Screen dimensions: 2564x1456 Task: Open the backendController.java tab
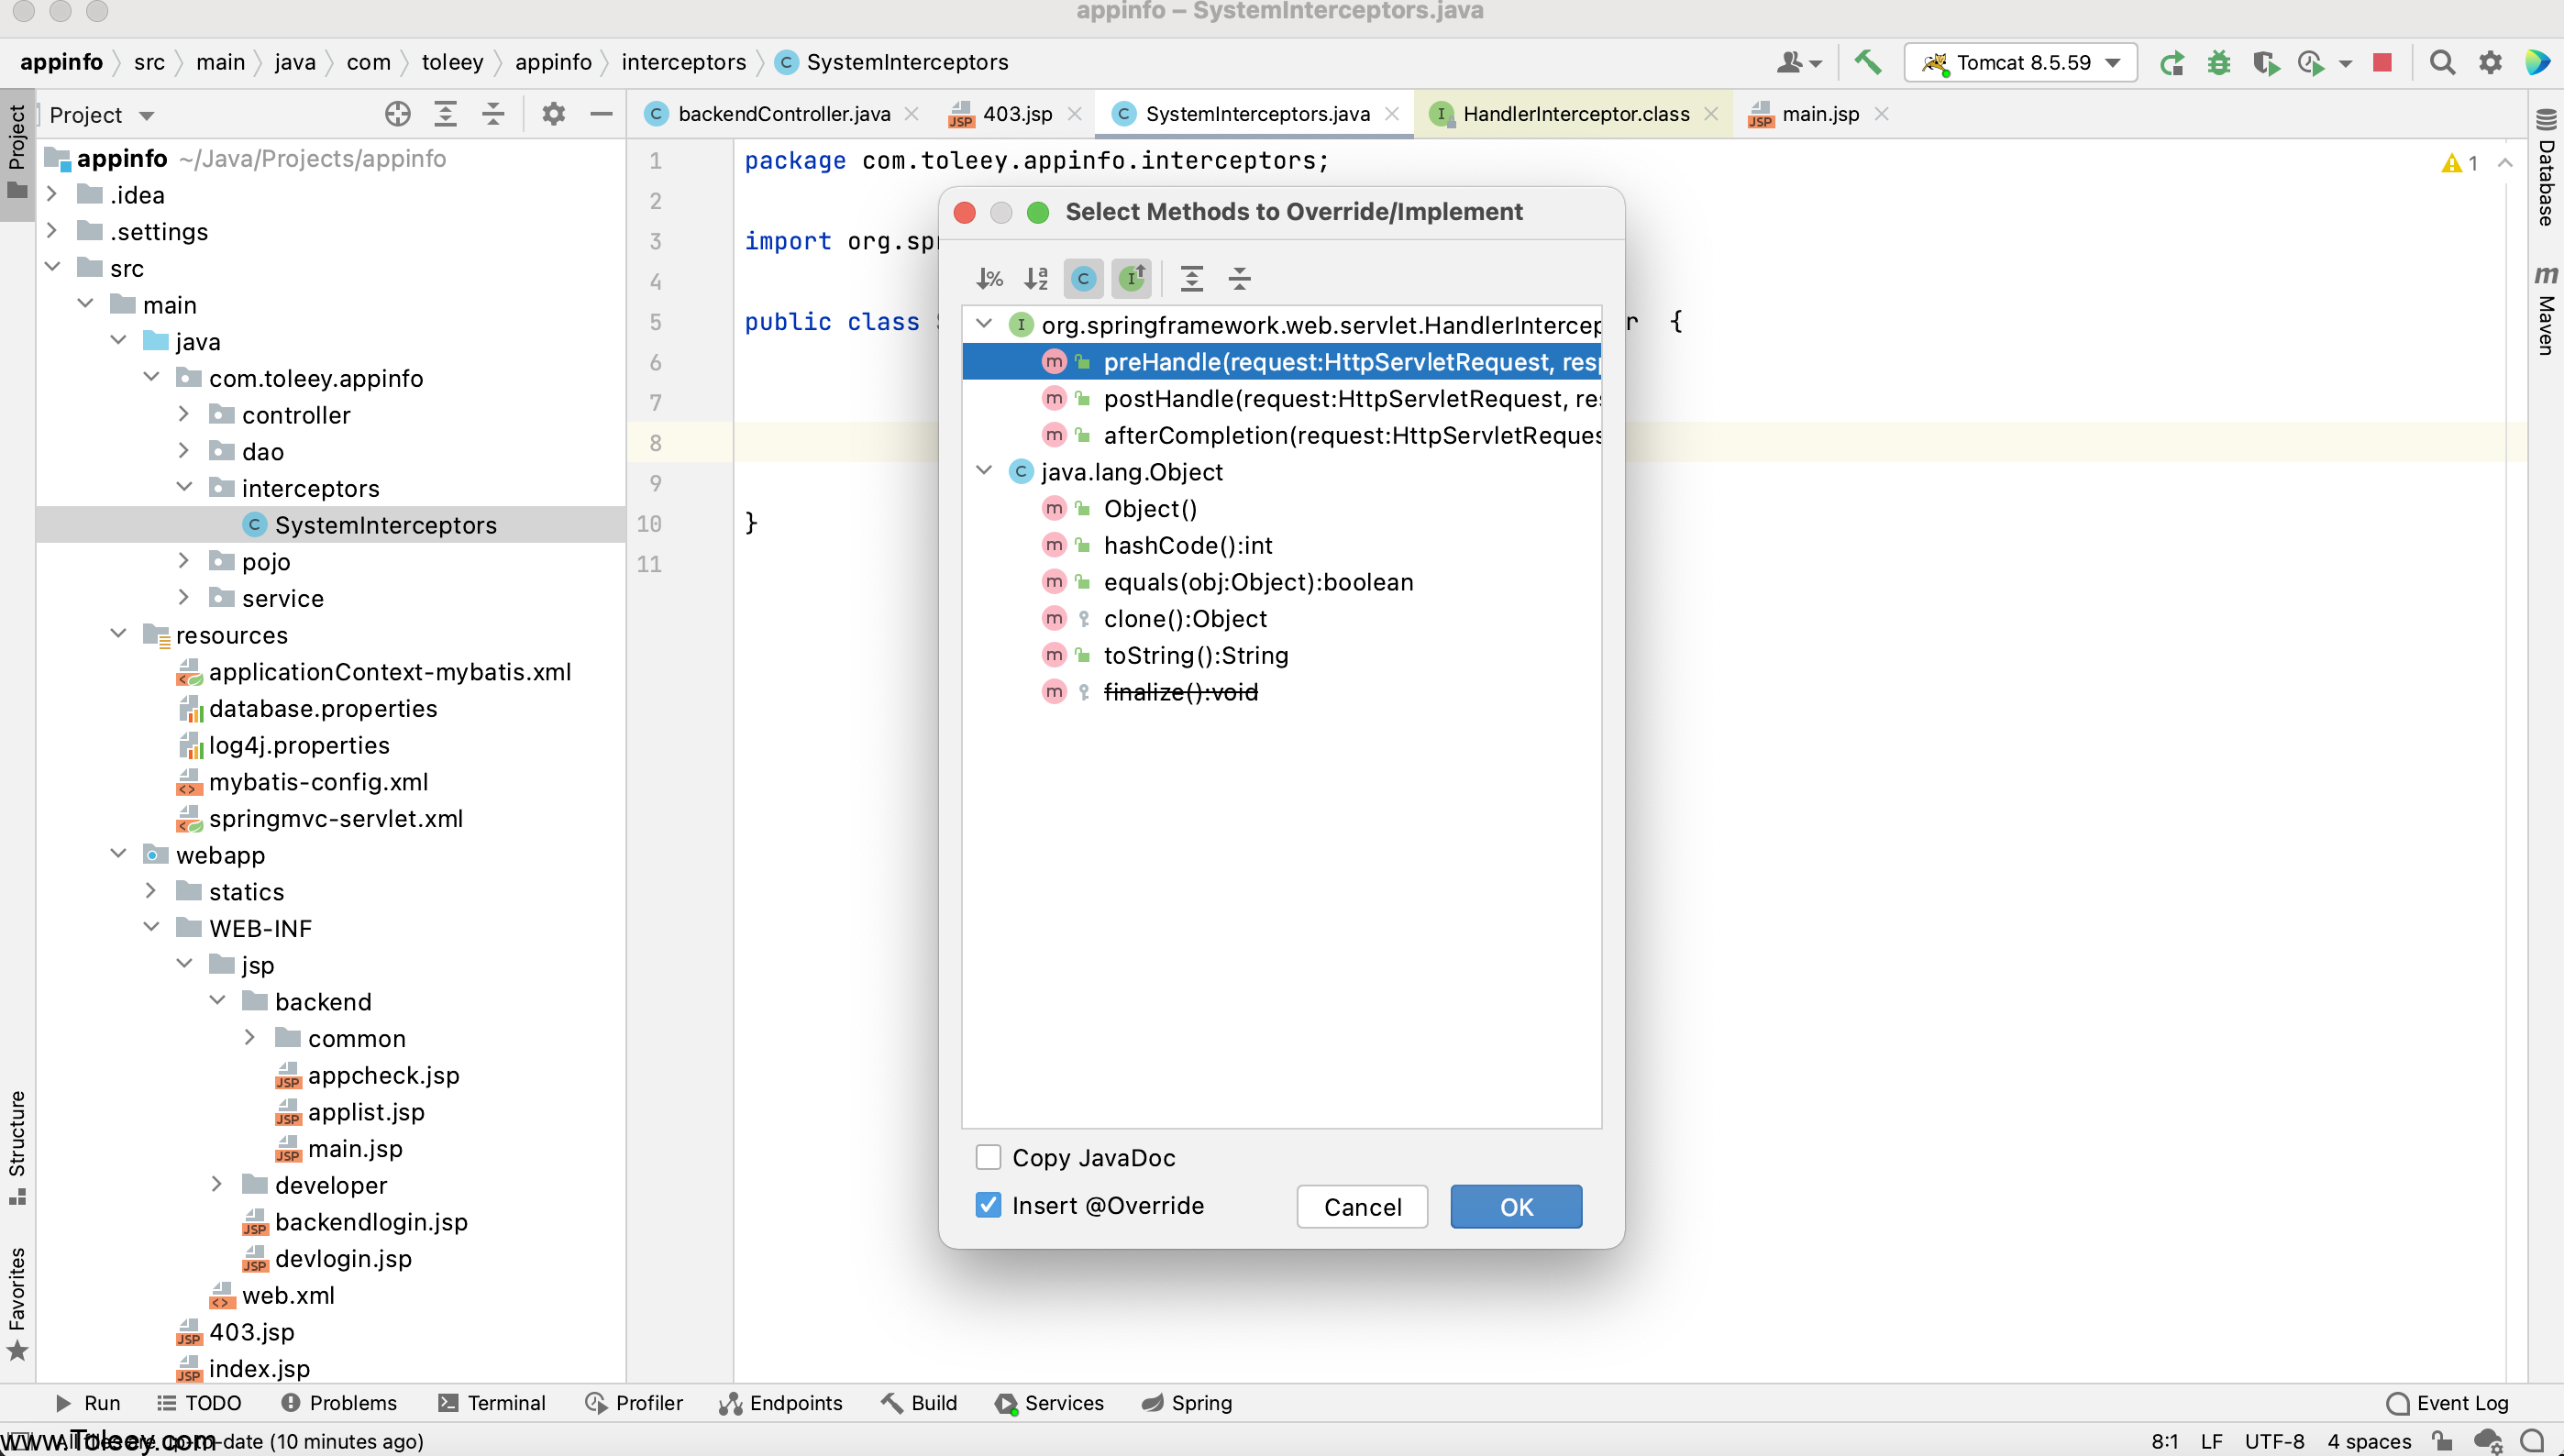[x=783, y=114]
